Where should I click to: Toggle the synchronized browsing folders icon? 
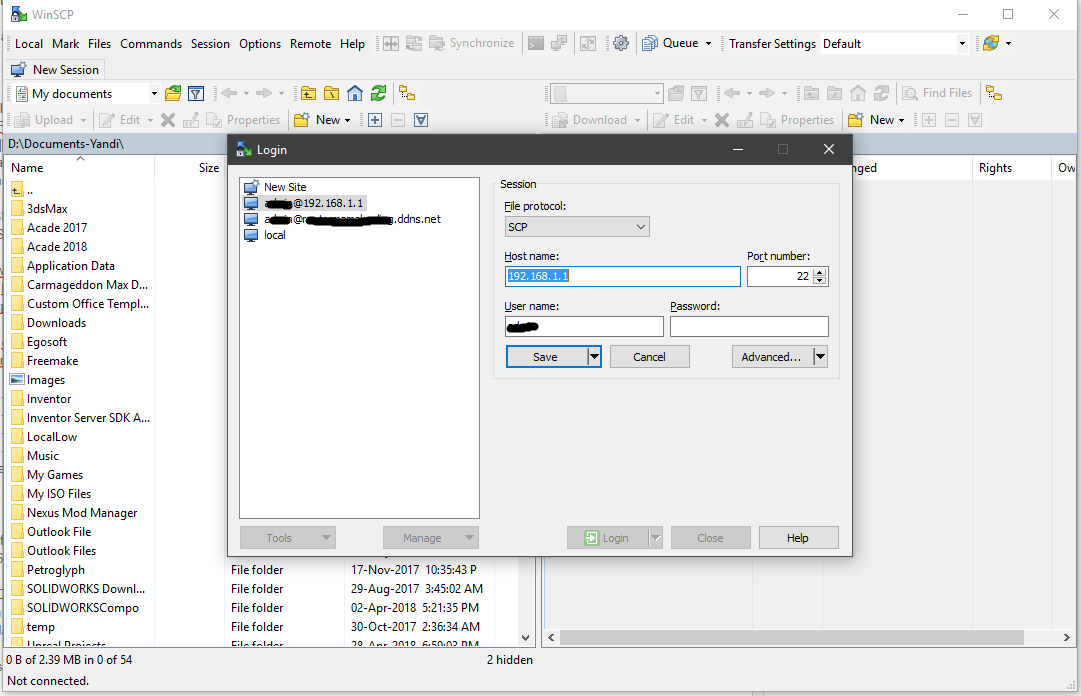coord(407,93)
